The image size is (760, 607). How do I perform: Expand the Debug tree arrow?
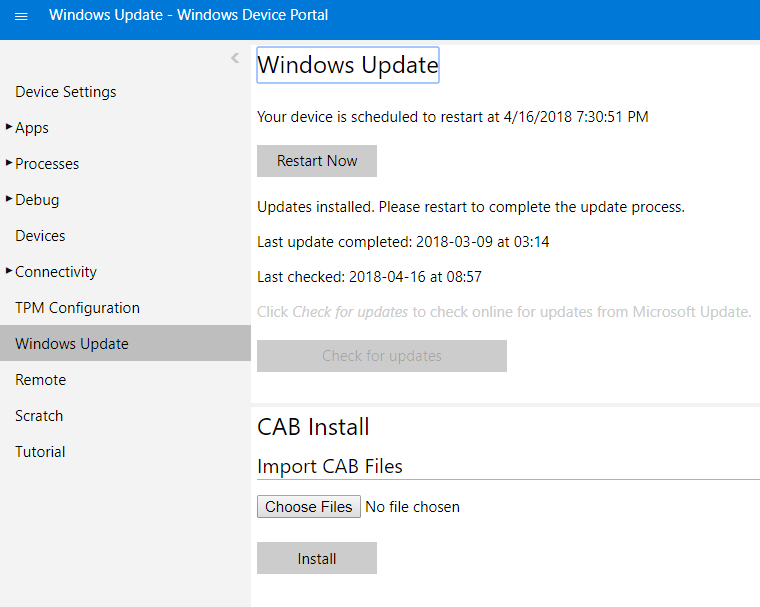click(x=9, y=199)
